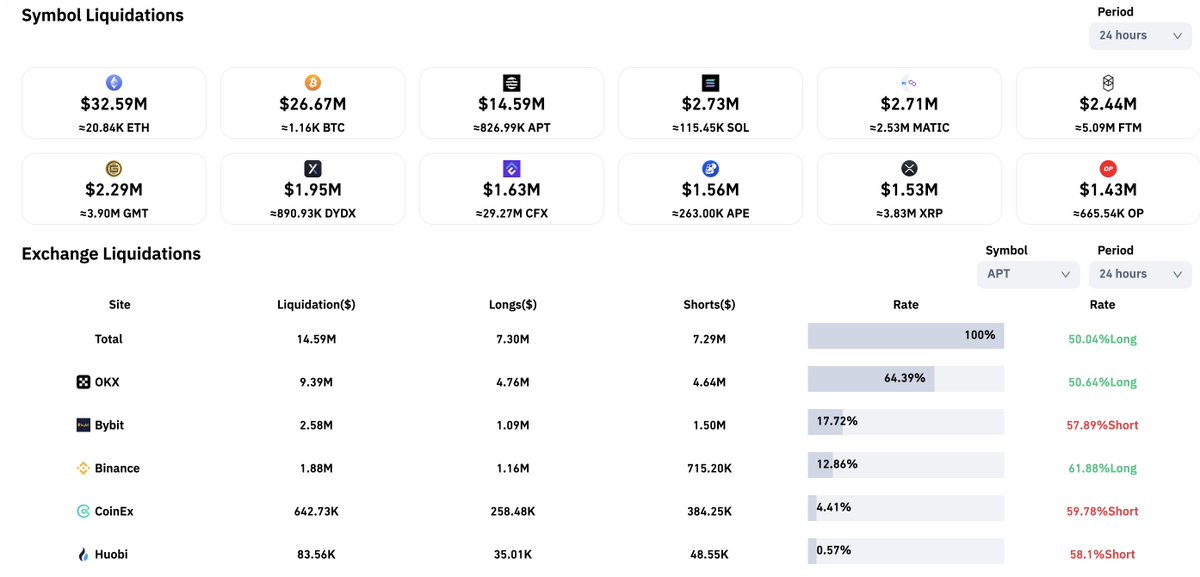Click the 59.78%Short rate for CoinEx
The image size is (1200, 577).
[1102, 511]
